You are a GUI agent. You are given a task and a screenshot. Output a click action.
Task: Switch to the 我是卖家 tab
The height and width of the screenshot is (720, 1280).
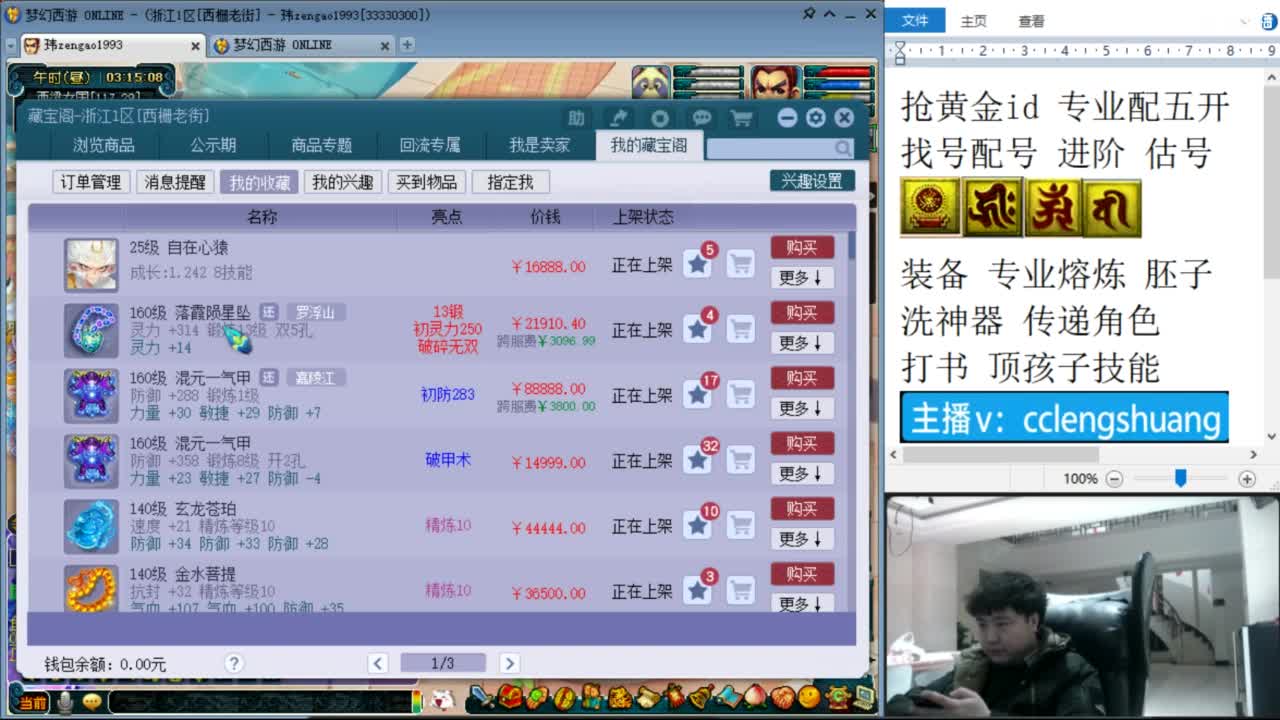point(539,145)
